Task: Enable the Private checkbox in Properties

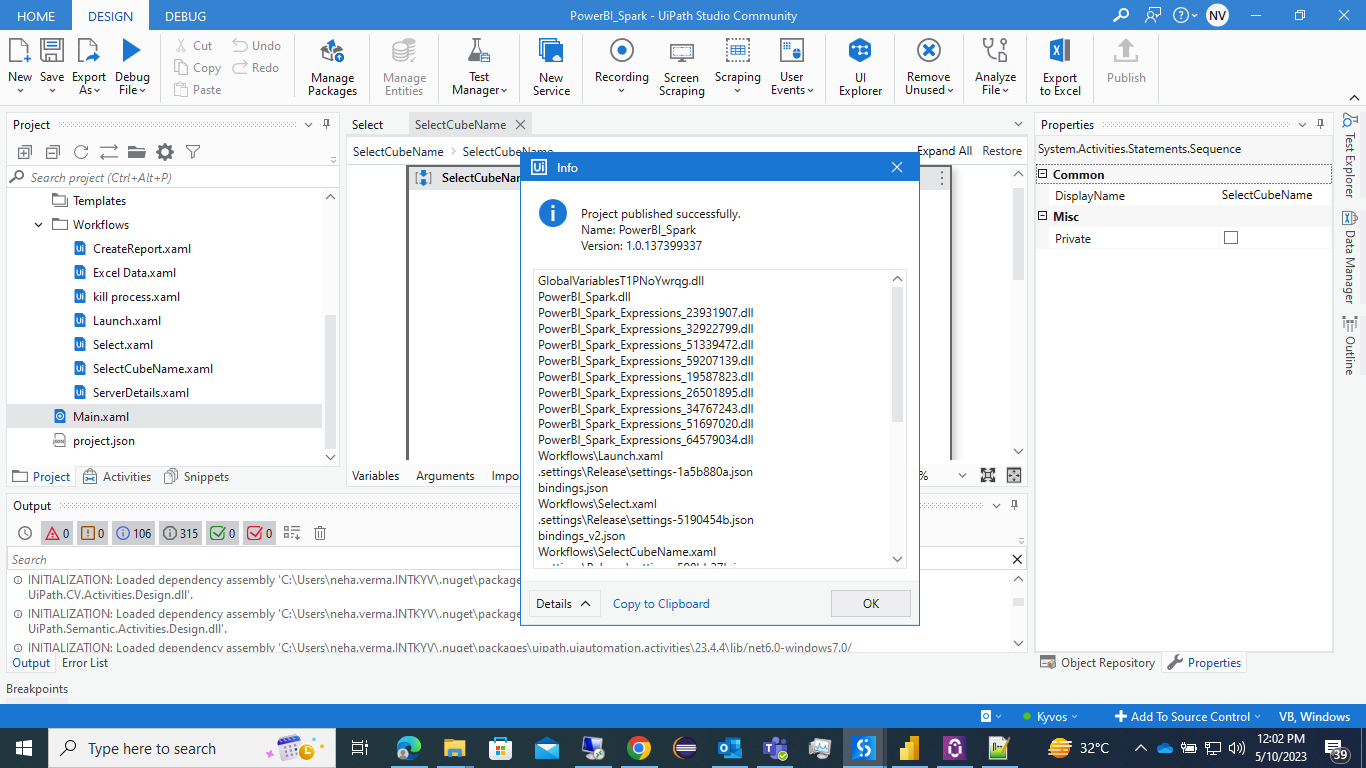Action: pos(1230,238)
